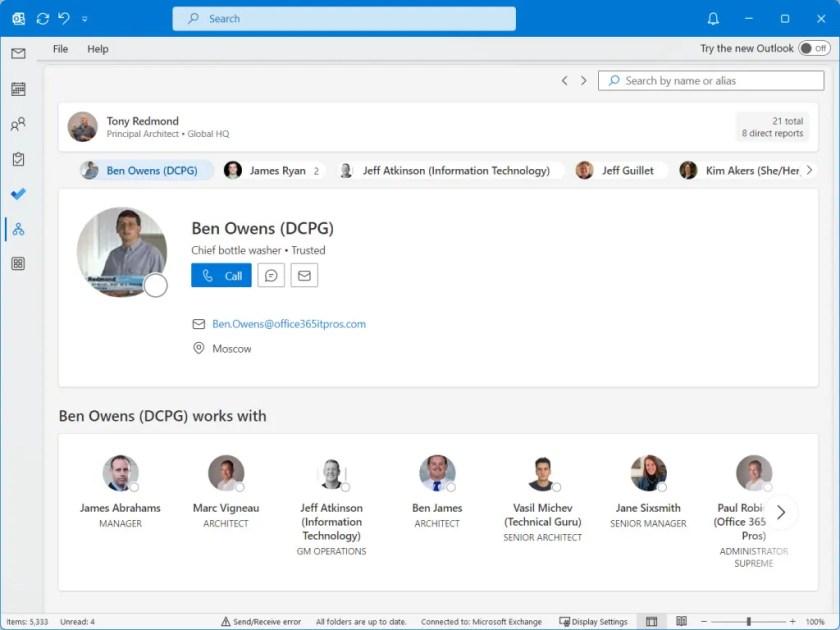View the 8 direct reports count

click(x=772, y=133)
